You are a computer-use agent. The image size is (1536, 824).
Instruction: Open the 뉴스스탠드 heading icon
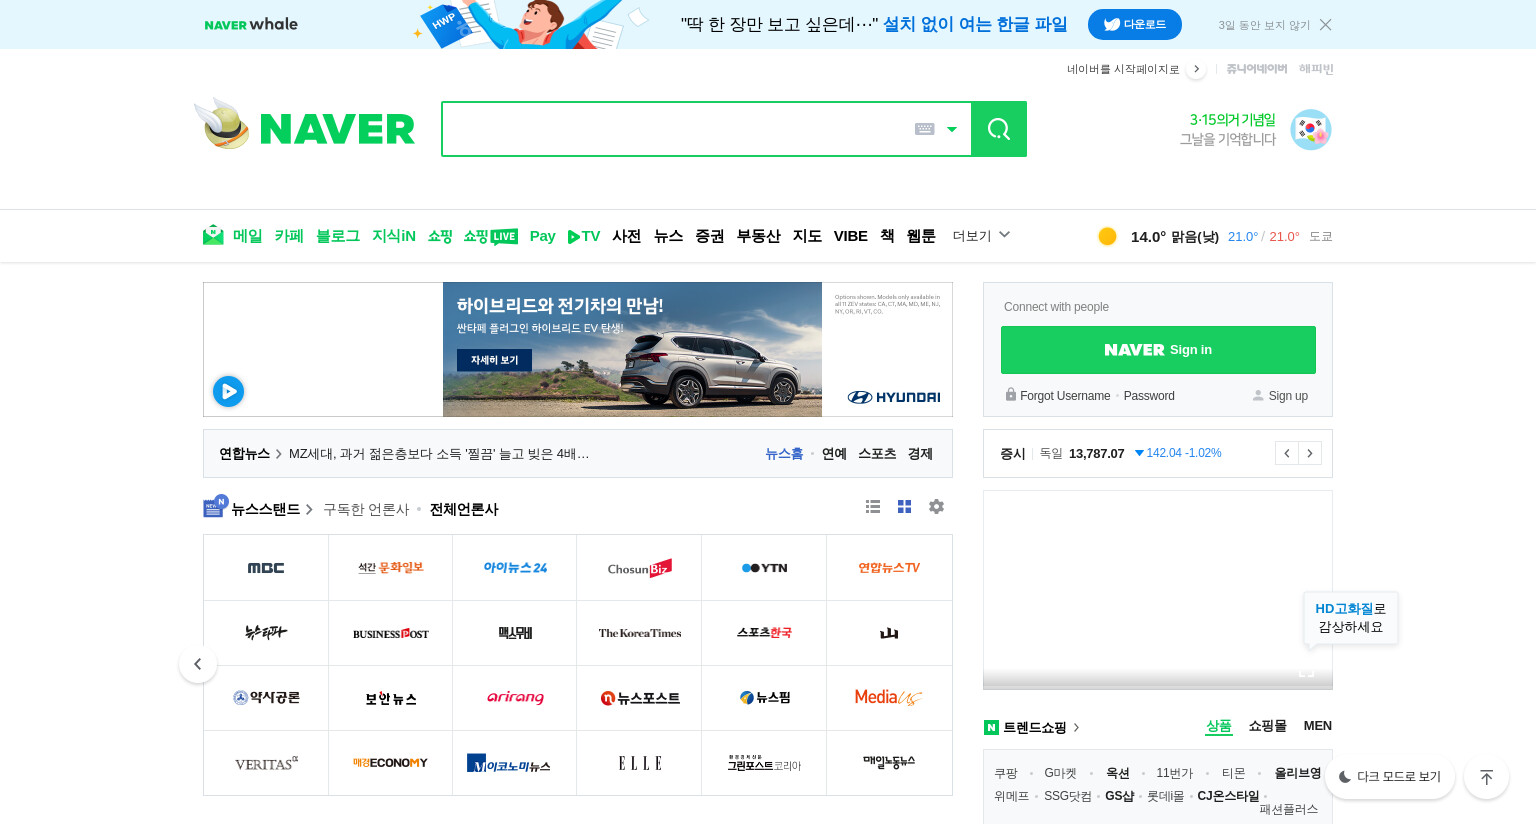click(x=215, y=507)
